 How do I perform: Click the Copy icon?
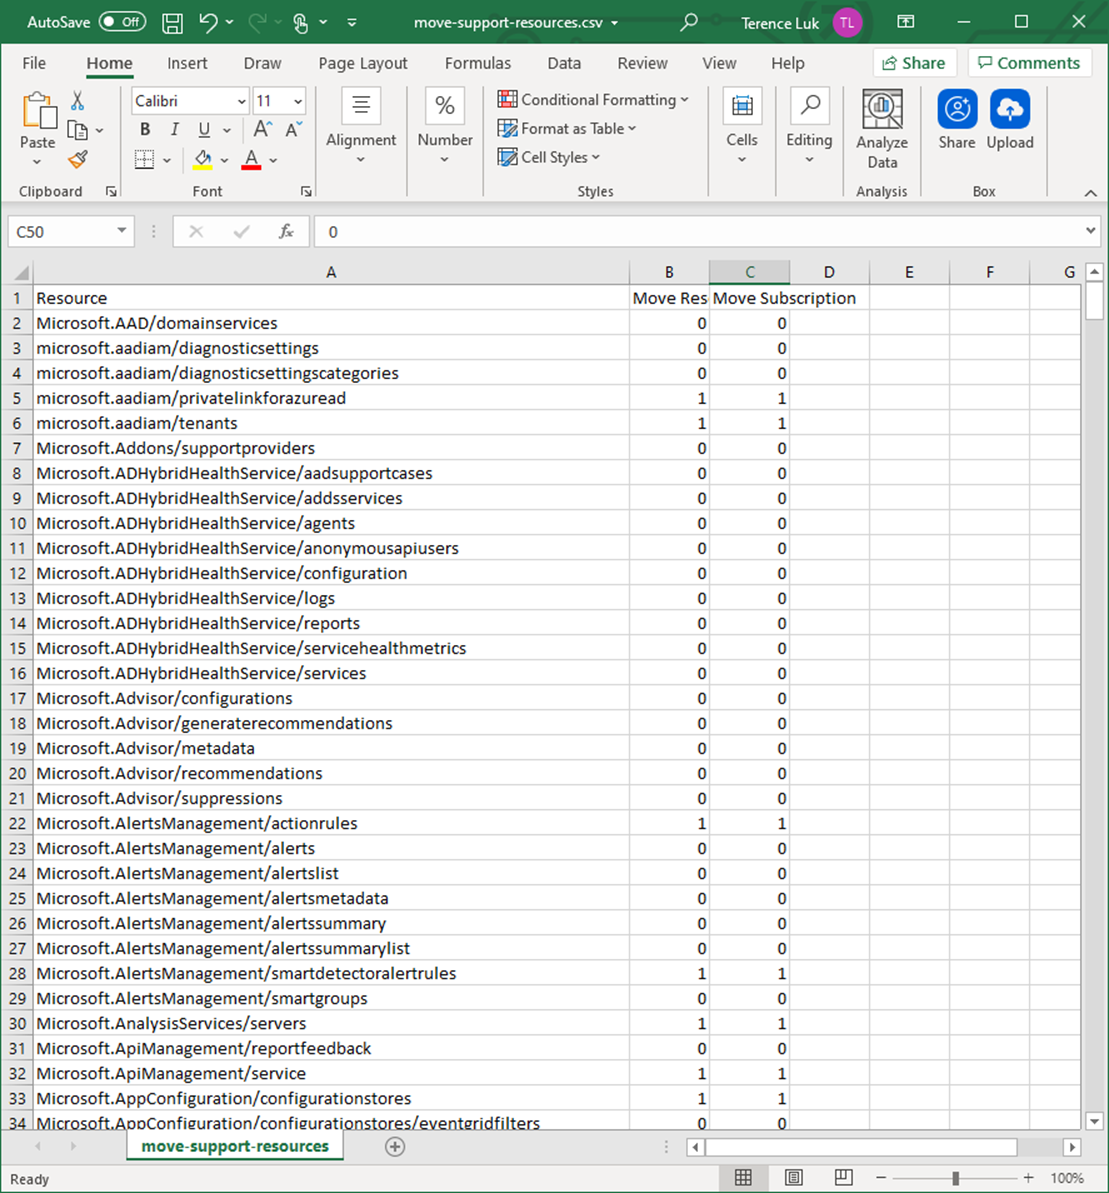tap(78, 130)
